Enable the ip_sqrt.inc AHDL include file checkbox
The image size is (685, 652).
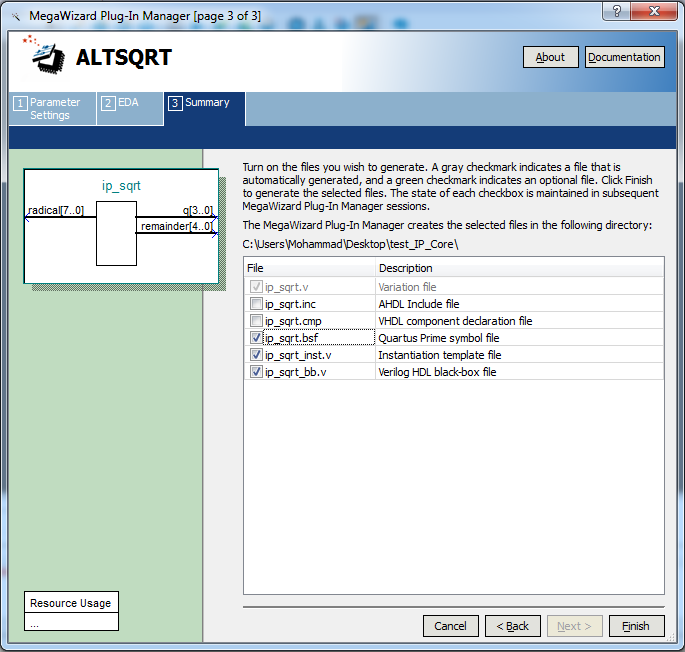pos(256,304)
